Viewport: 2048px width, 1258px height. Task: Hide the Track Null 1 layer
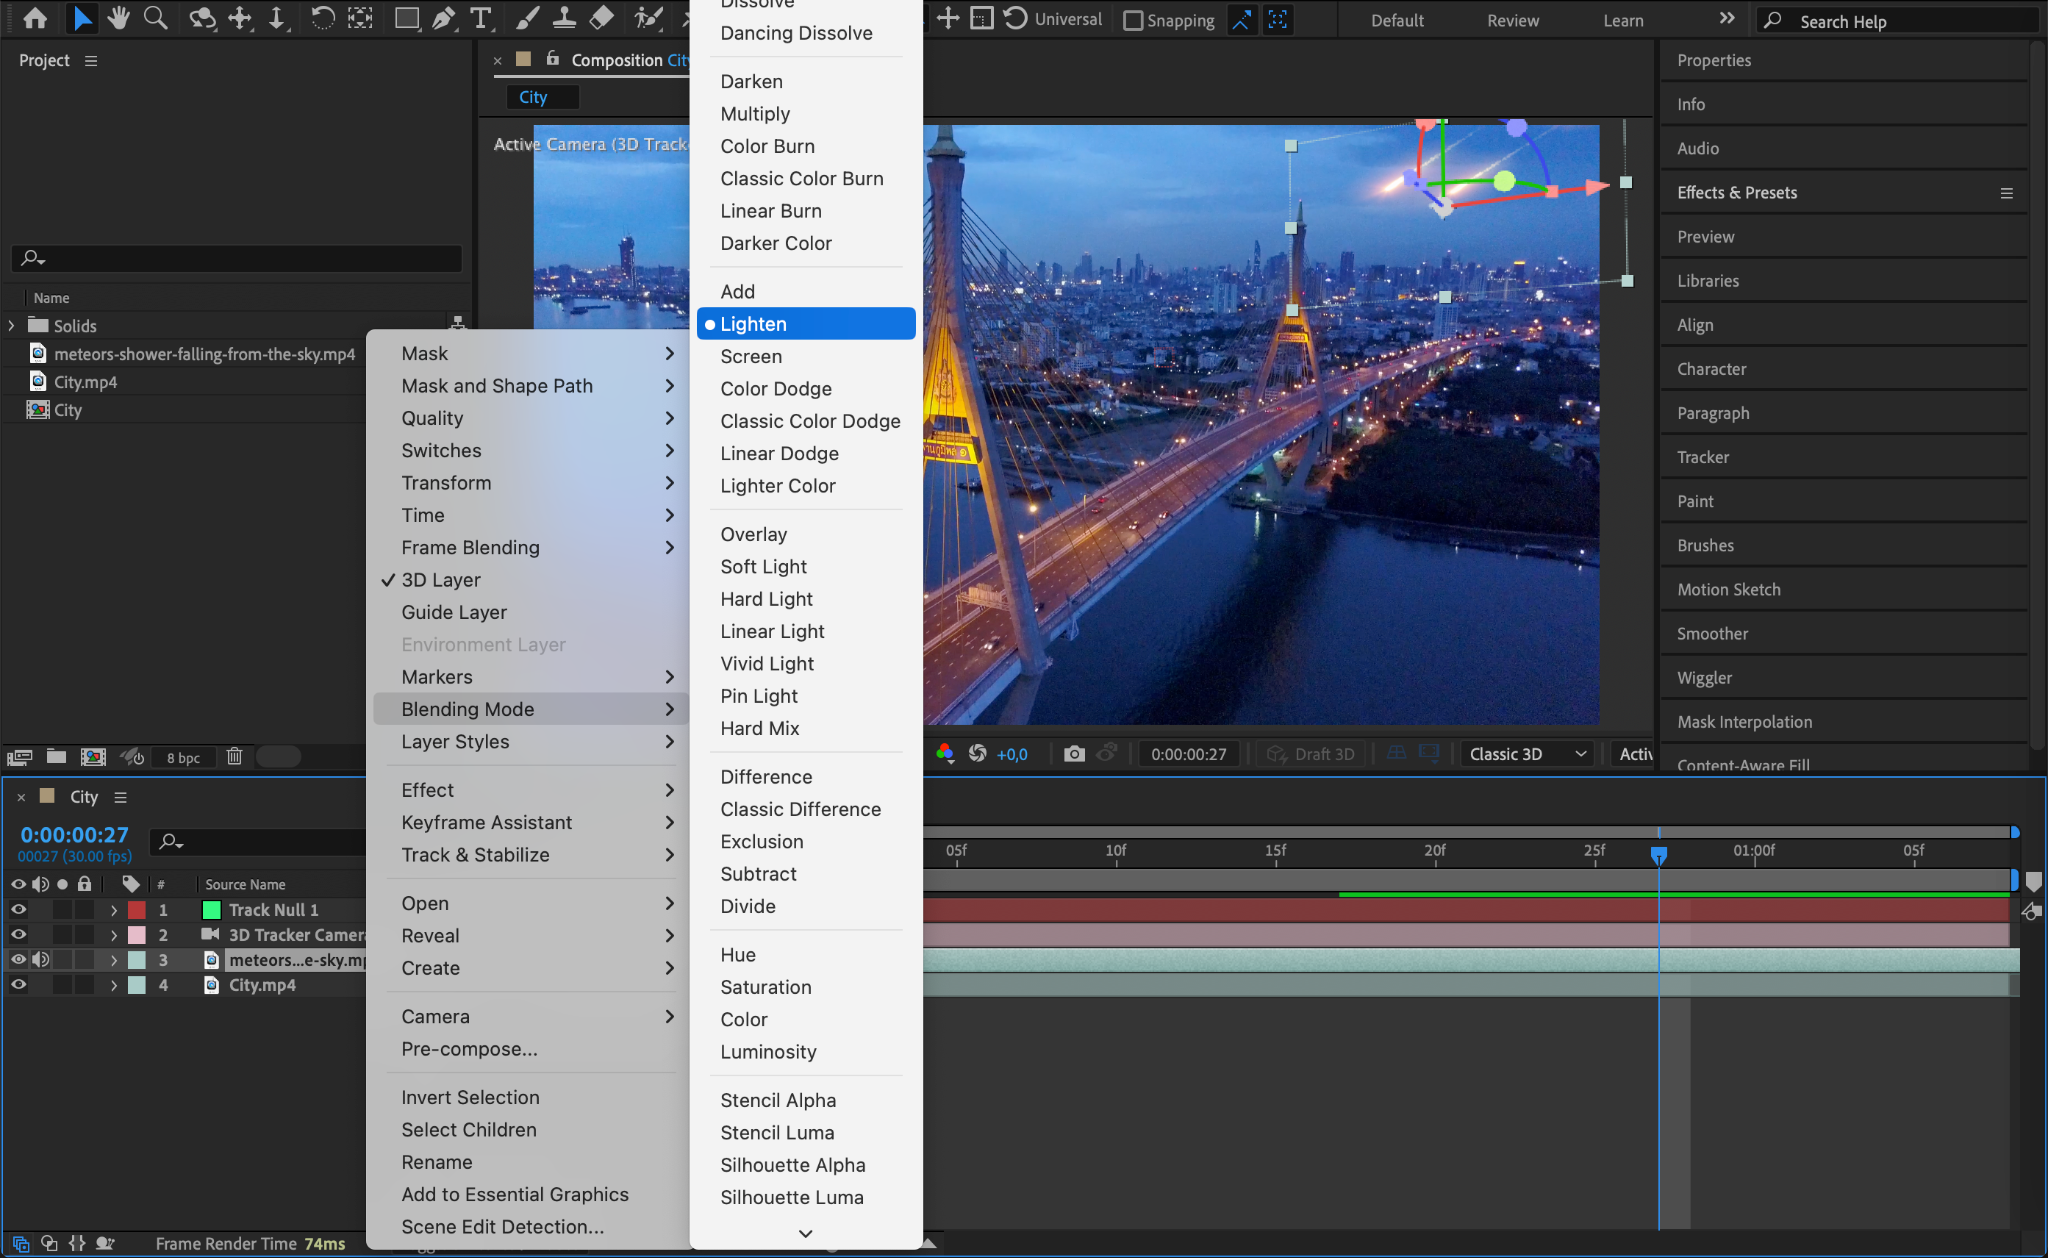(18, 910)
